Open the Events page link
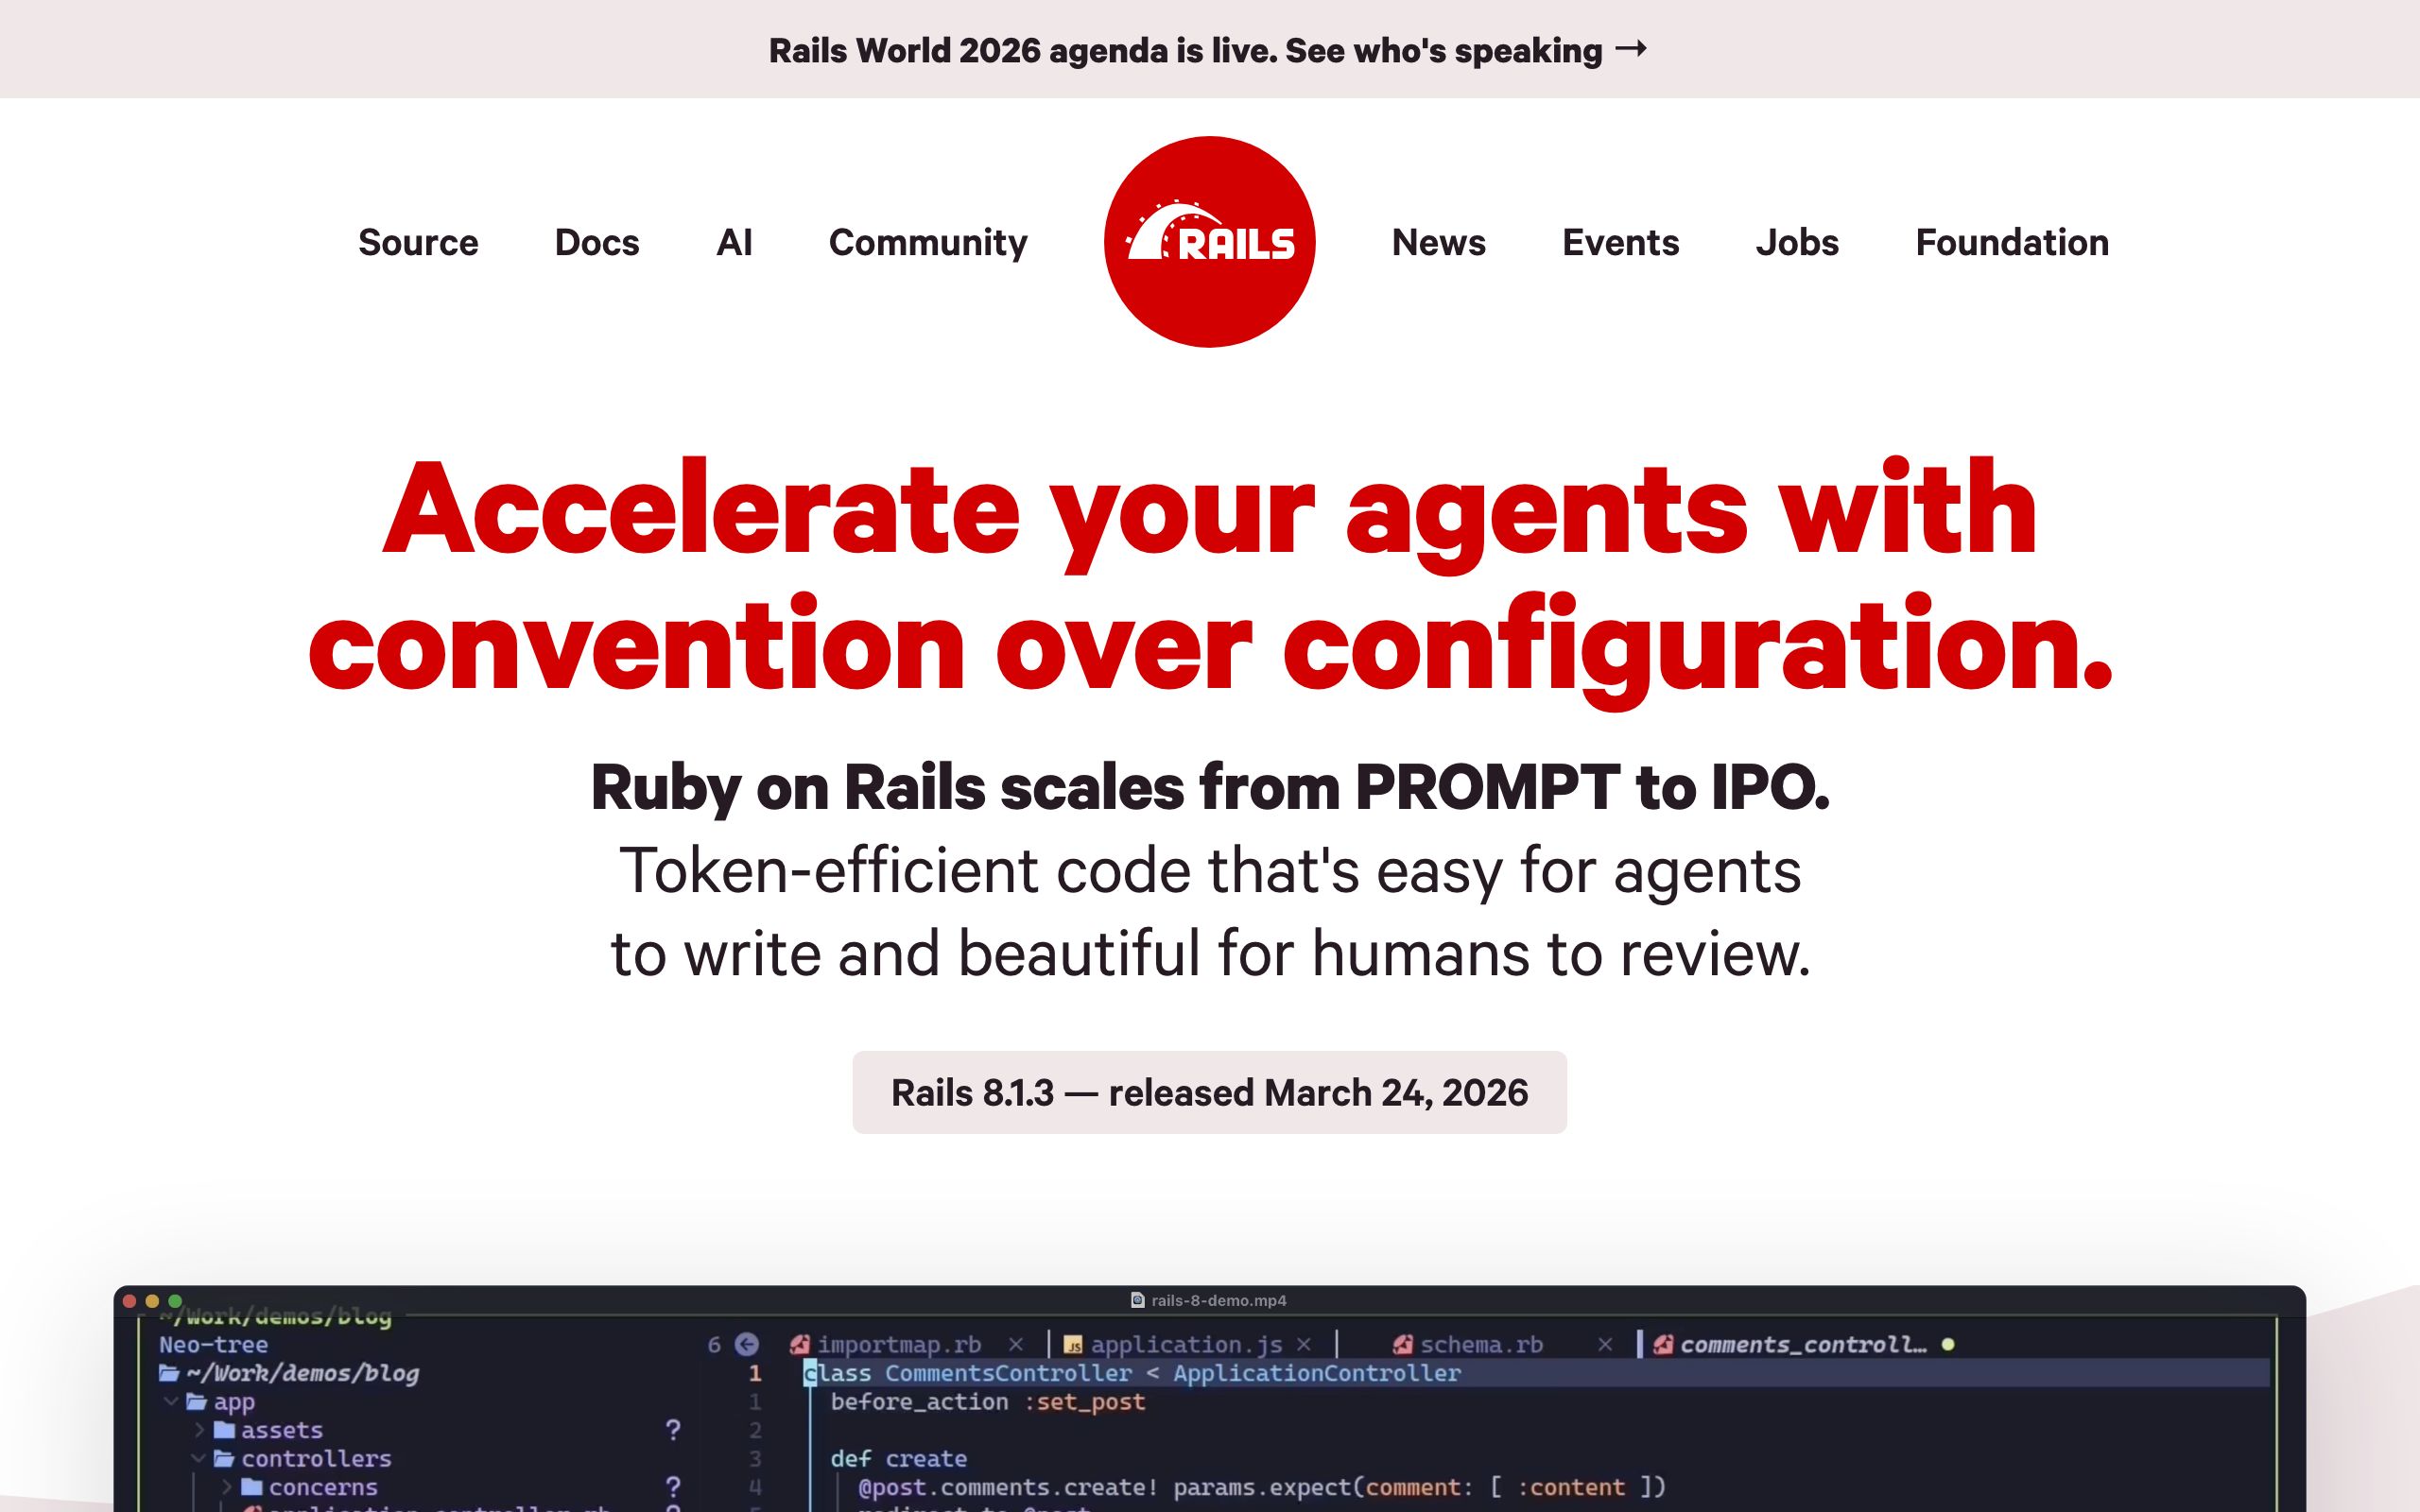Image resolution: width=2420 pixels, height=1512 pixels. 1620,242
